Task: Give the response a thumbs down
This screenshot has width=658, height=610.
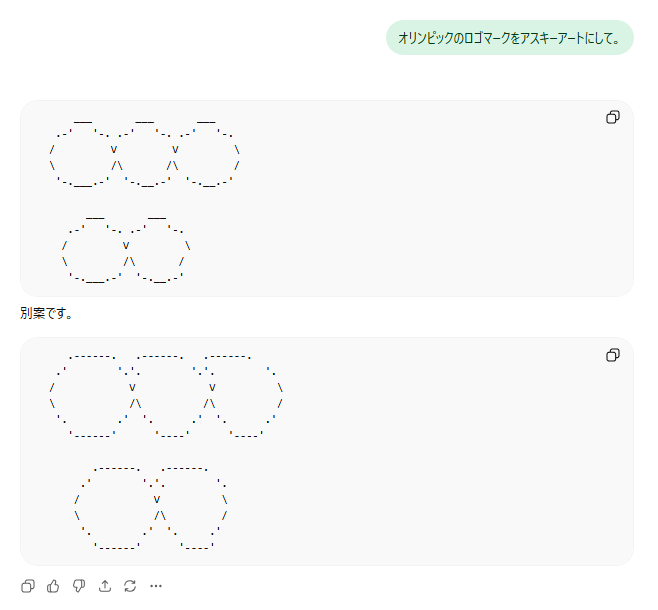Action: coord(79,586)
